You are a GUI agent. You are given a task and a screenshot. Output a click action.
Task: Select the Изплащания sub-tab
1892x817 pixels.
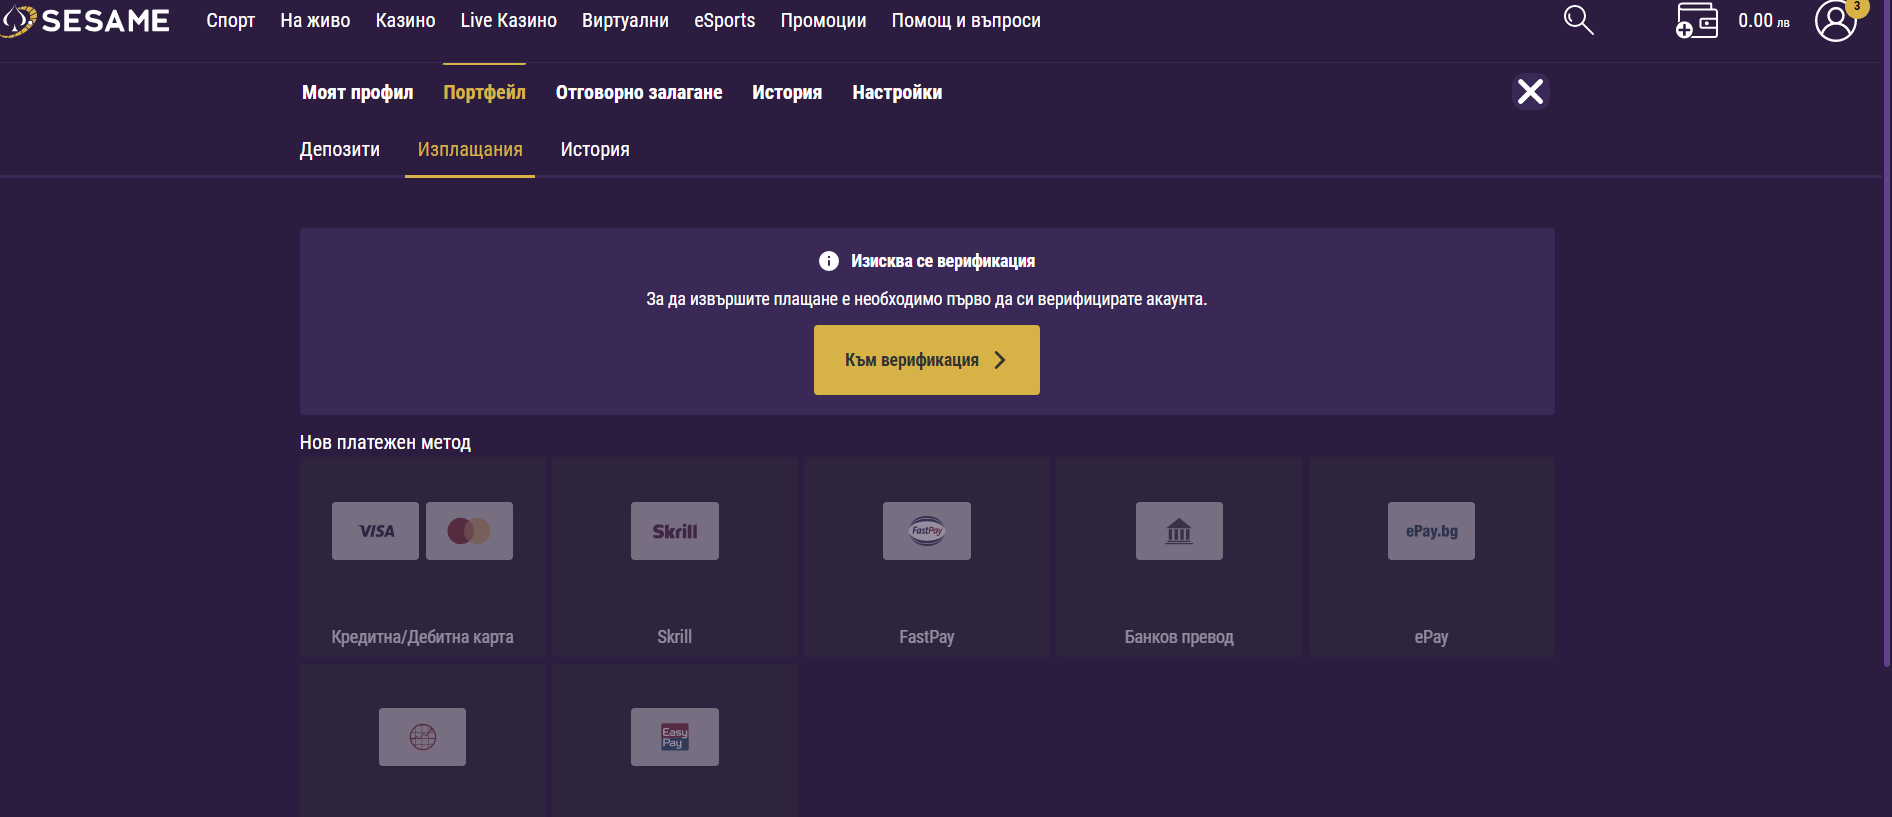[x=470, y=149]
